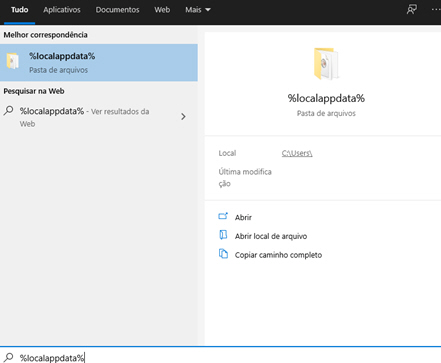
Task: Switch to the Web tab
Action: (x=162, y=10)
